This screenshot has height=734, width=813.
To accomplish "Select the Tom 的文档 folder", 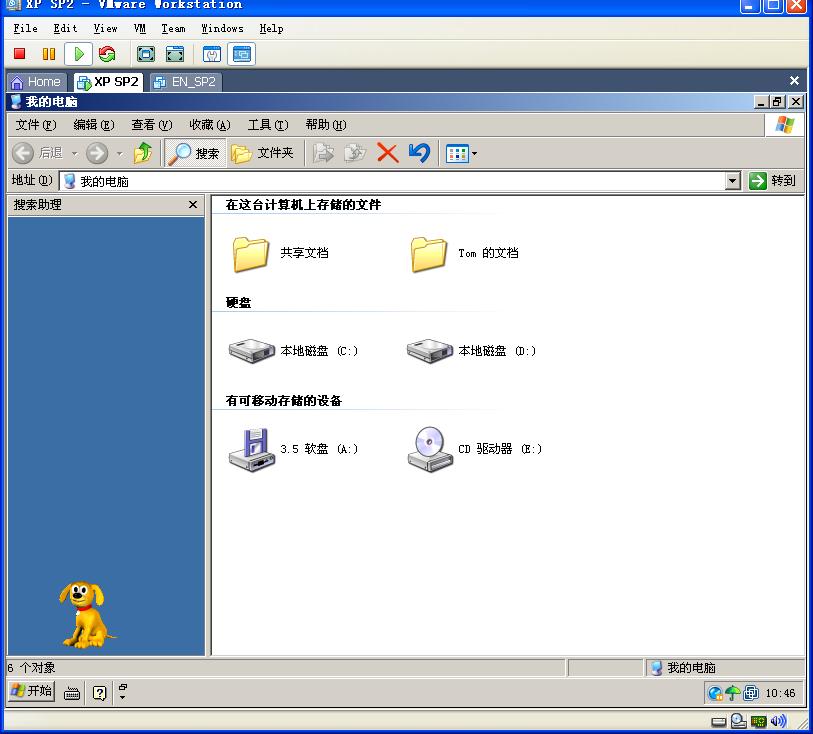I will [x=465, y=253].
